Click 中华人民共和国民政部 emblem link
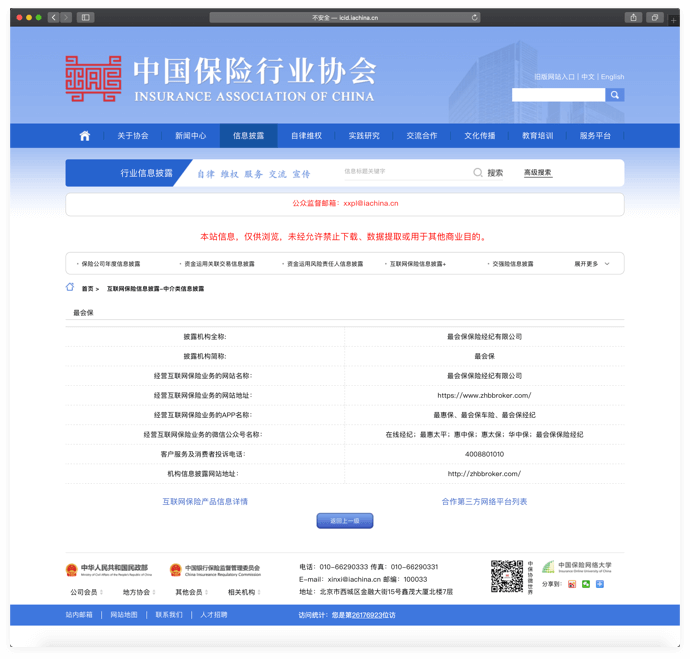This screenshot has height=659, width=690. [109, 570]
